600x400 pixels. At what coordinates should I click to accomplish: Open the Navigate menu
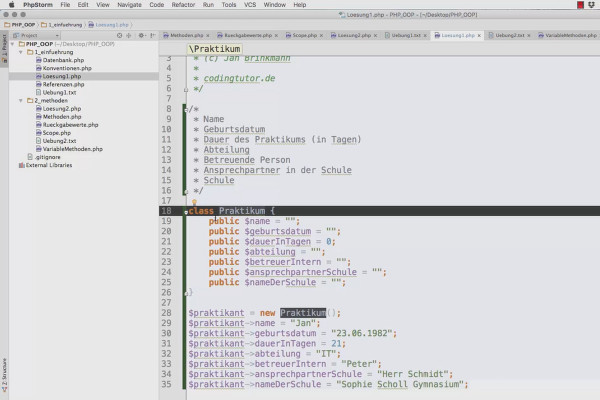(x=129, y=5)
